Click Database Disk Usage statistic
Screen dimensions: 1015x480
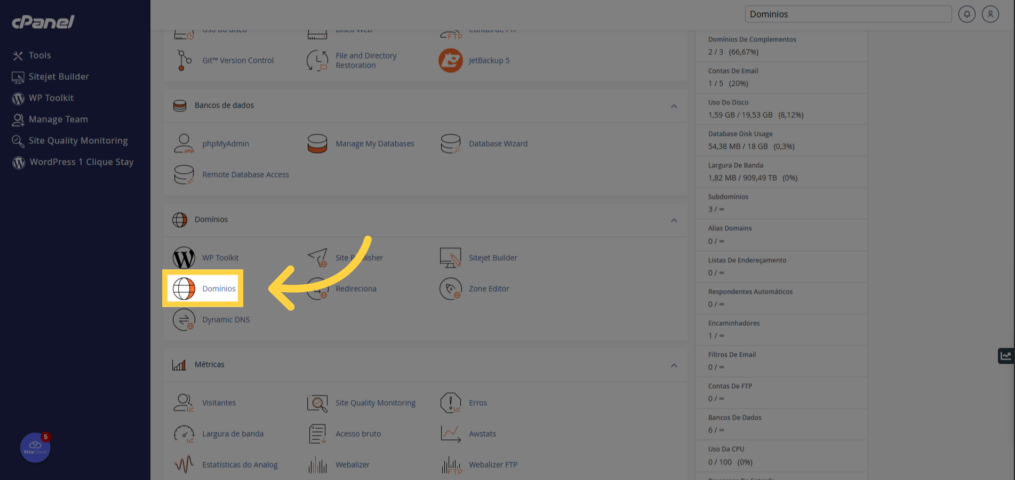pos(781,140)
